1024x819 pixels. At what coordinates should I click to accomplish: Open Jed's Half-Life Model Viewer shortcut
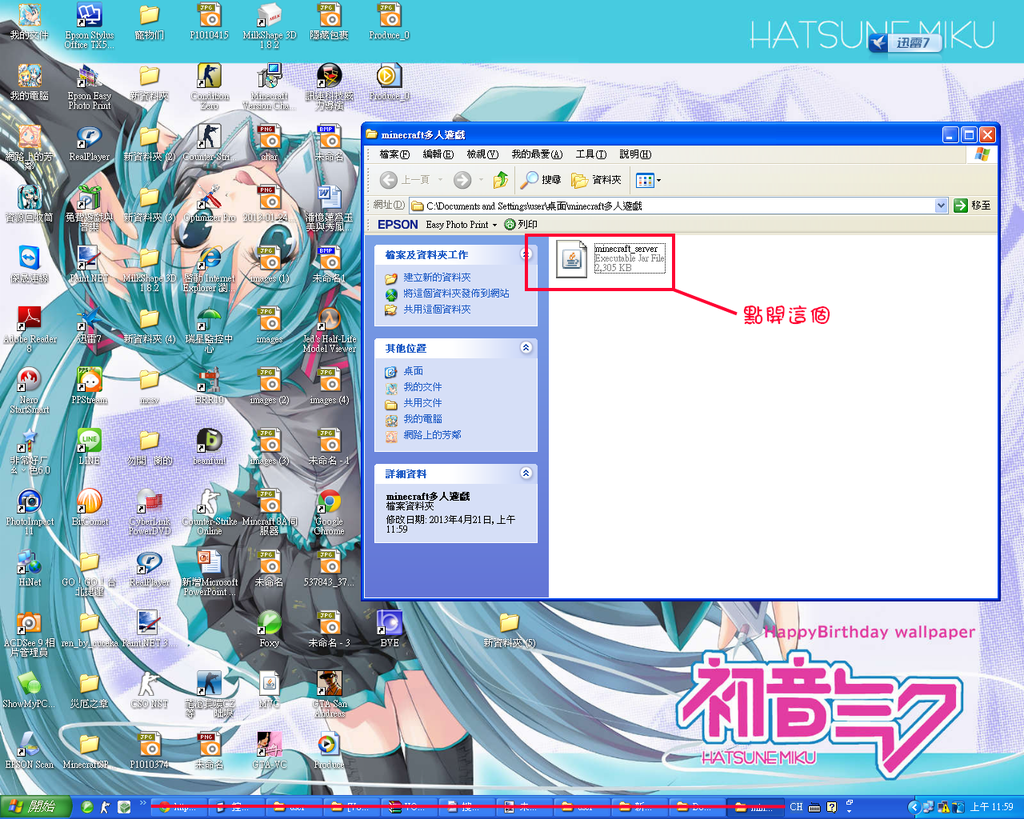(329, 330)
